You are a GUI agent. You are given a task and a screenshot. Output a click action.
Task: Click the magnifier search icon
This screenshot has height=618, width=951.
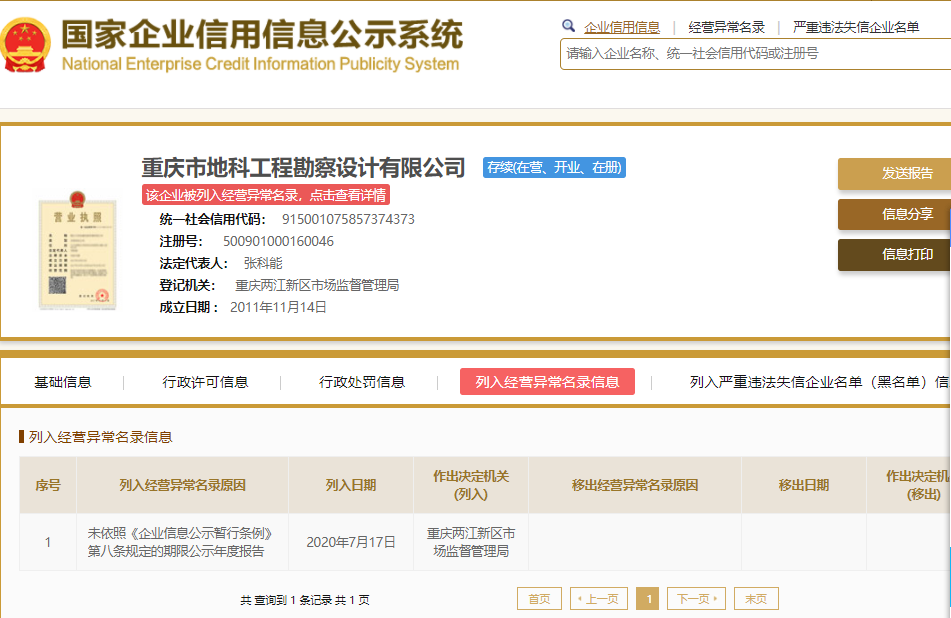(x=568, y=26)
